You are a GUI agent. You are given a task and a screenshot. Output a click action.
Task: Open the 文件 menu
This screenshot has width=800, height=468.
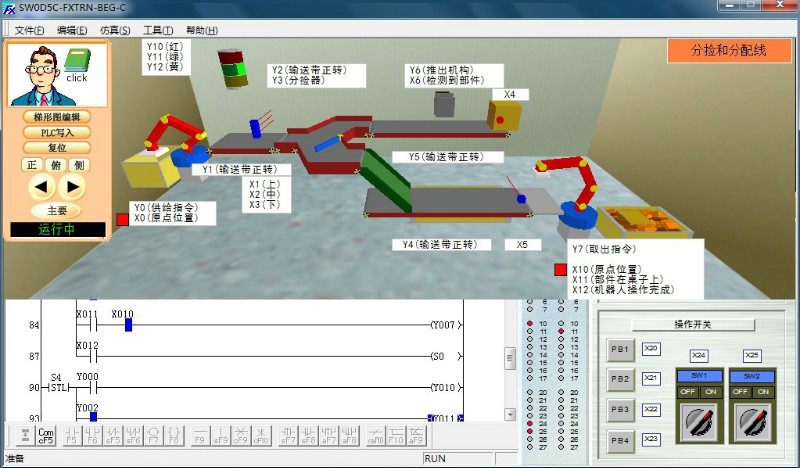[30, 30]
